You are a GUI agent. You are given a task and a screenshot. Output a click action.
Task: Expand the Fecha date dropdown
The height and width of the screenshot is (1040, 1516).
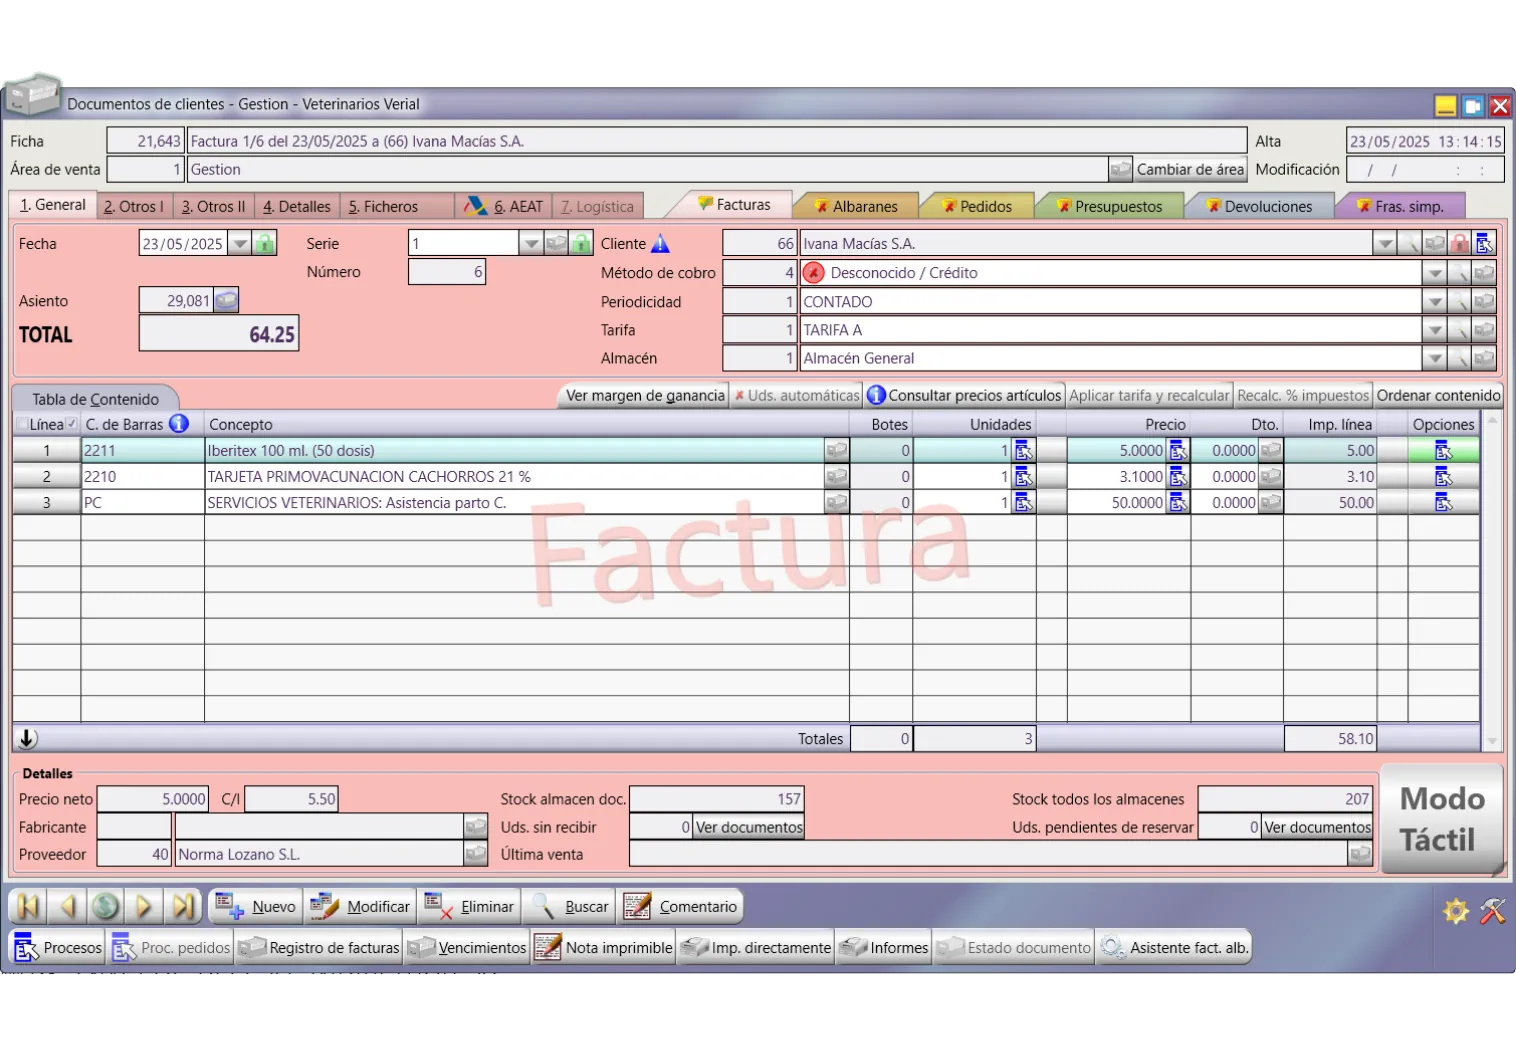[239, 244]
